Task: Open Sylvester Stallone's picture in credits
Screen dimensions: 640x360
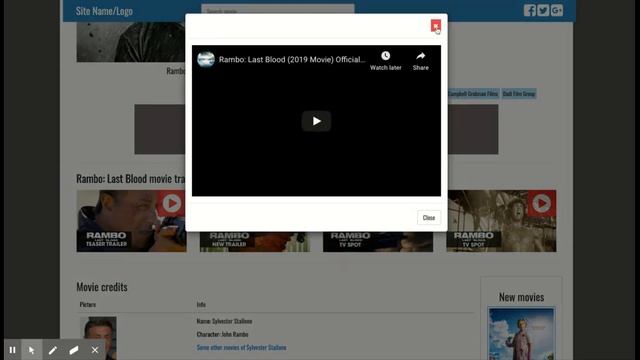Action: [98, 338]
